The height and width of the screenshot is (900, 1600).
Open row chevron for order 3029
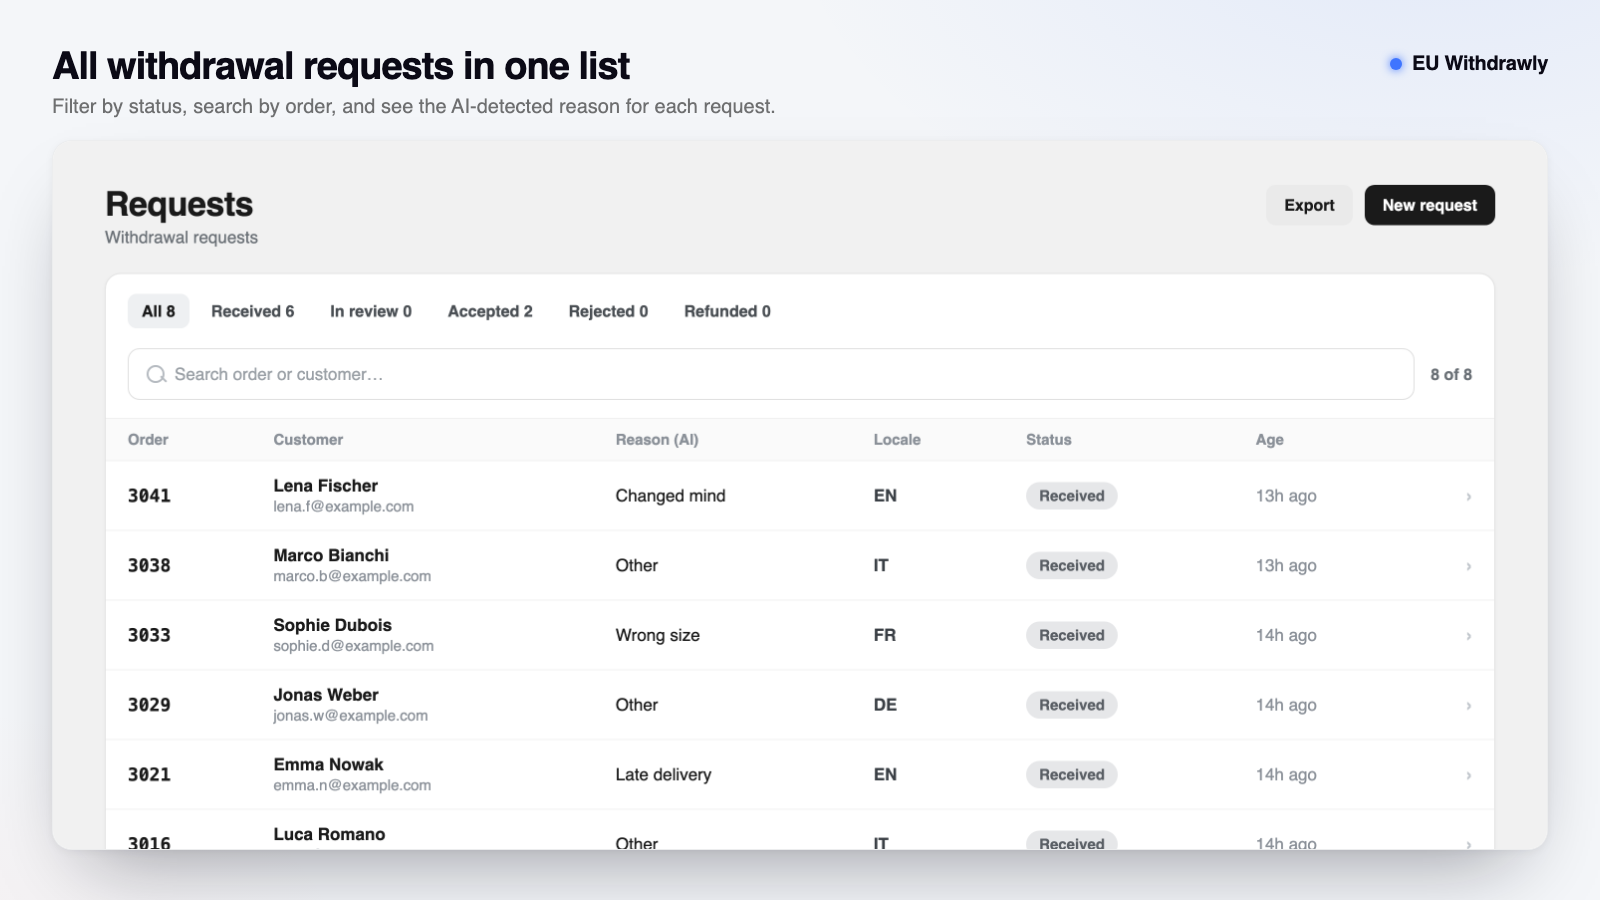click(1468, 705)
